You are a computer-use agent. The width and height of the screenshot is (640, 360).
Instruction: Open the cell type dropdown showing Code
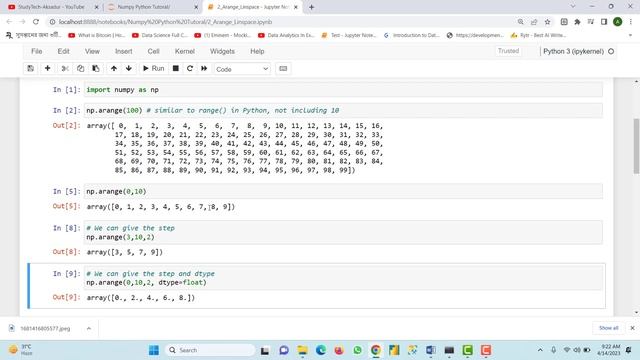[242, 69]
